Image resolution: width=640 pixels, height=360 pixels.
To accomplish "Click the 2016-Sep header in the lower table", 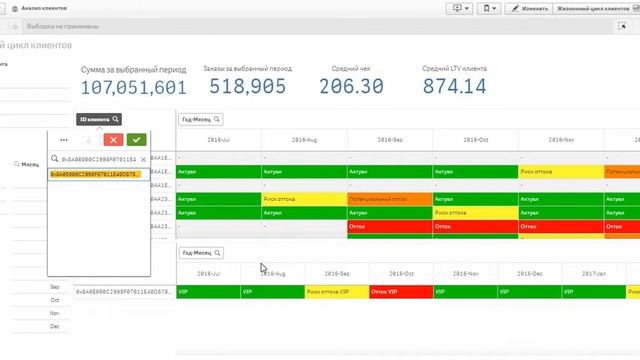I will tap(337, 273).
